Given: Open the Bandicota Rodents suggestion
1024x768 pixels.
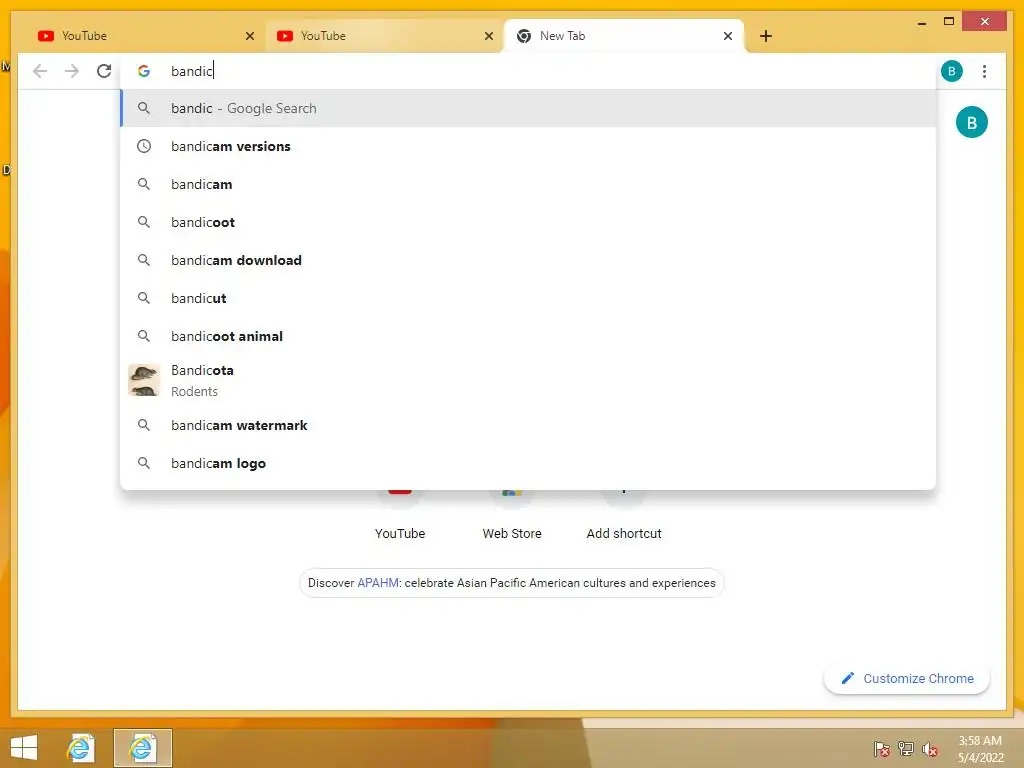Looking at the screenshot, I should tap(528, 380).
